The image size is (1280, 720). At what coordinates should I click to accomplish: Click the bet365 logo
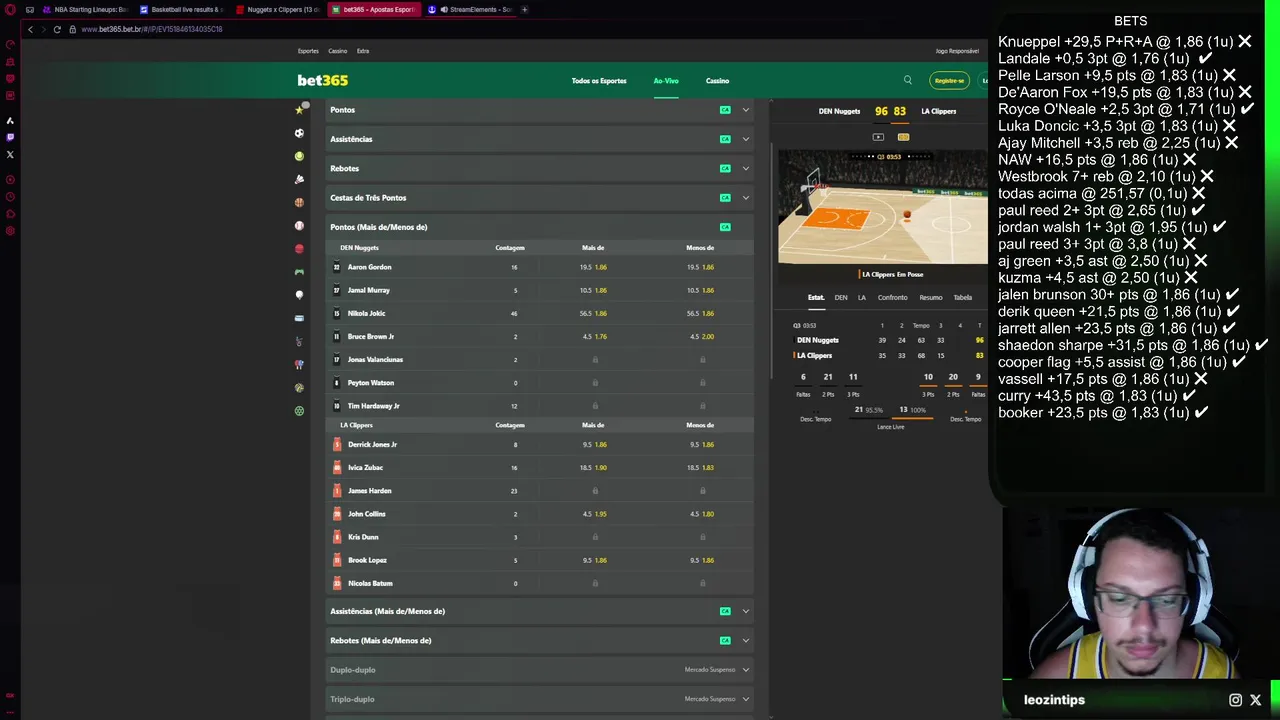click(322, 80)
